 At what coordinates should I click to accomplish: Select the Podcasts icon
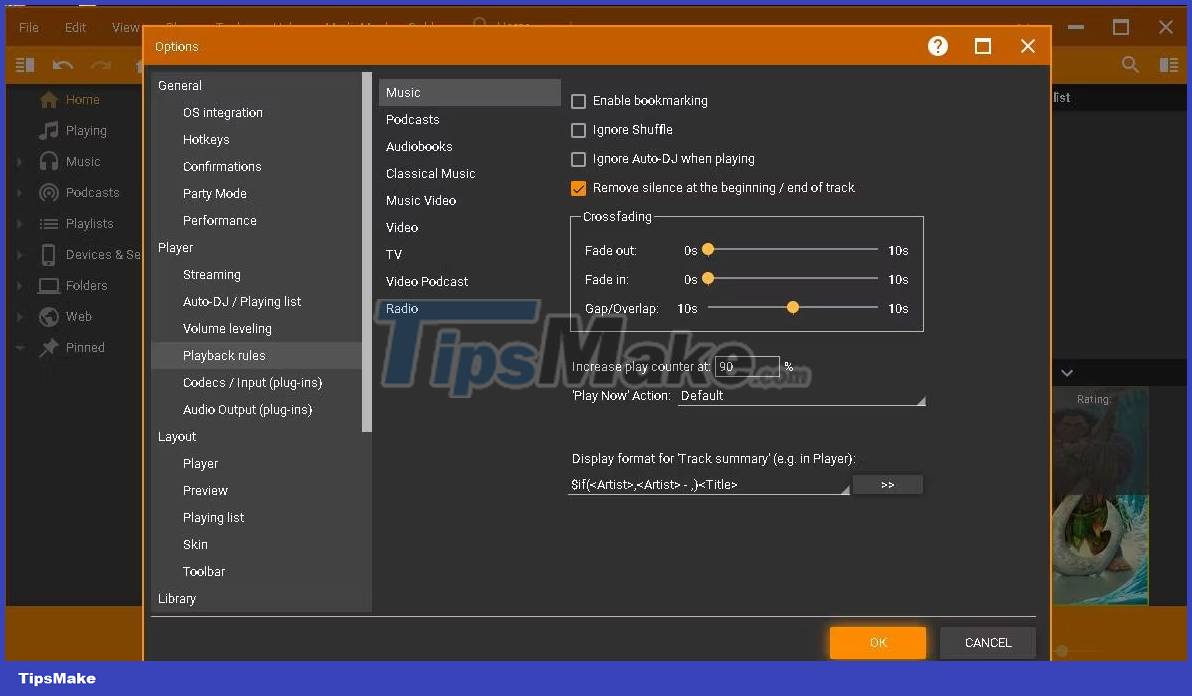pyautogui.click(x=48, y=192)
